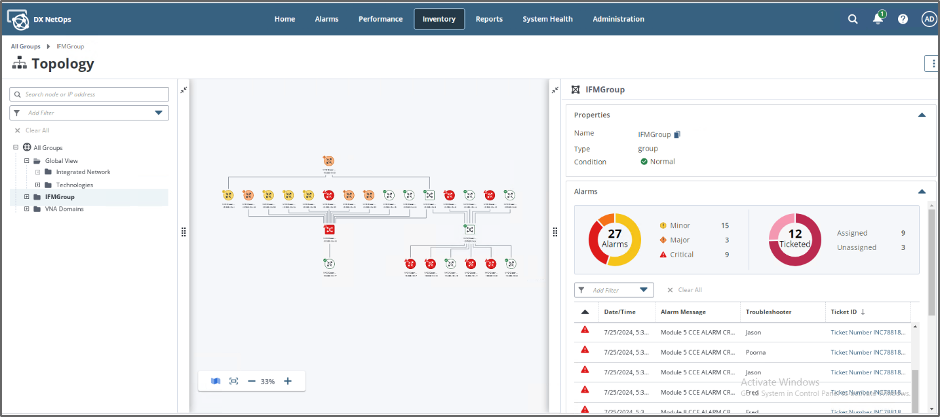Click the All Groups breadcrumb link
Viewport: 940px width, 418px height.
tap(27, 46)
